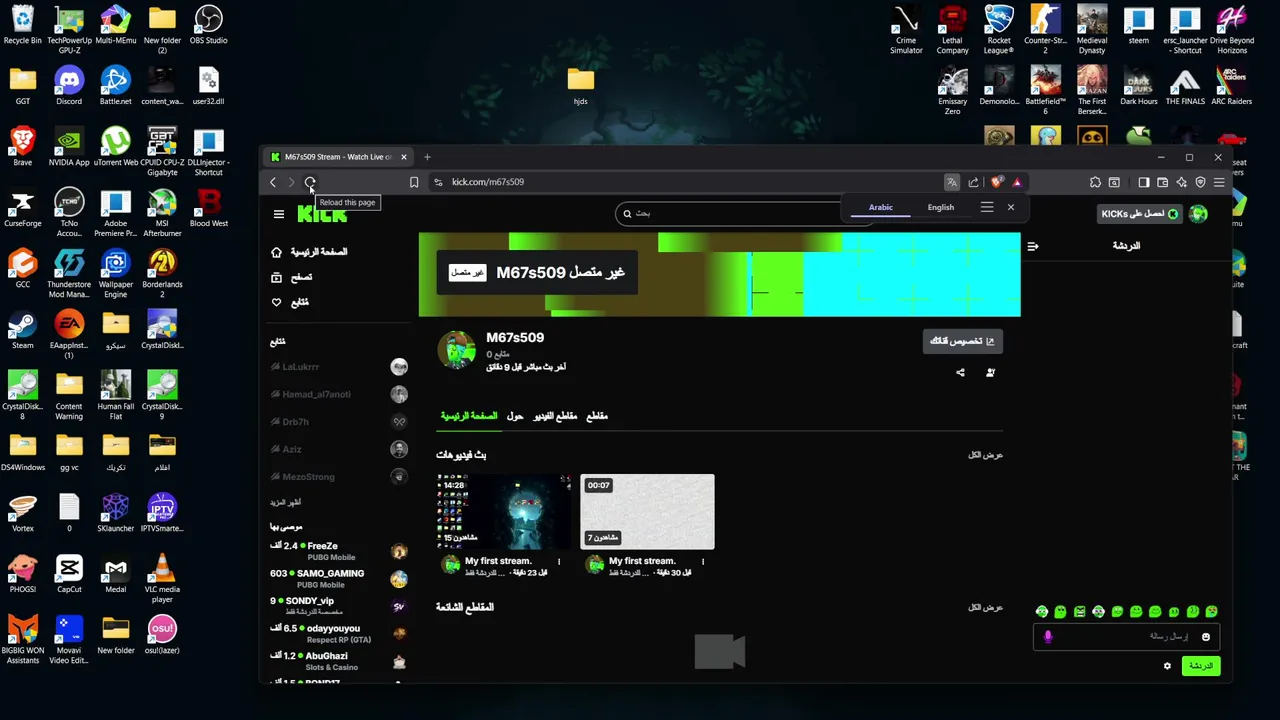Open the Brave Shields lion icon

(x=997, y=182)
